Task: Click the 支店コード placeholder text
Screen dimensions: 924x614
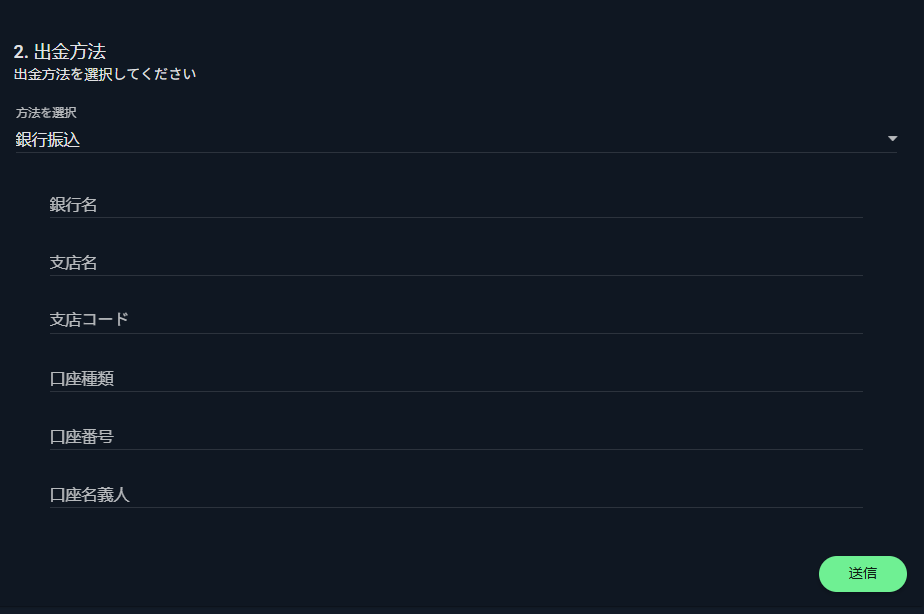Action: 89,320
